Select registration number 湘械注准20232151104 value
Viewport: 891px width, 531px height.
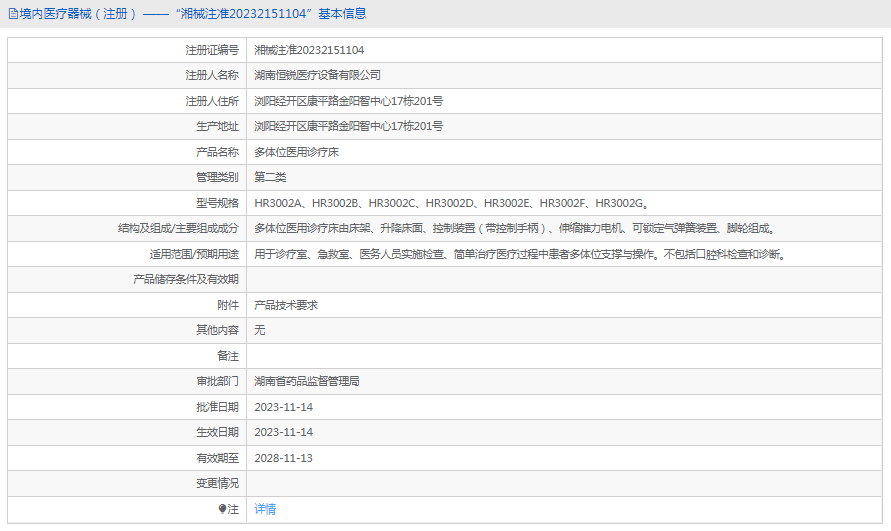[309, 50]
